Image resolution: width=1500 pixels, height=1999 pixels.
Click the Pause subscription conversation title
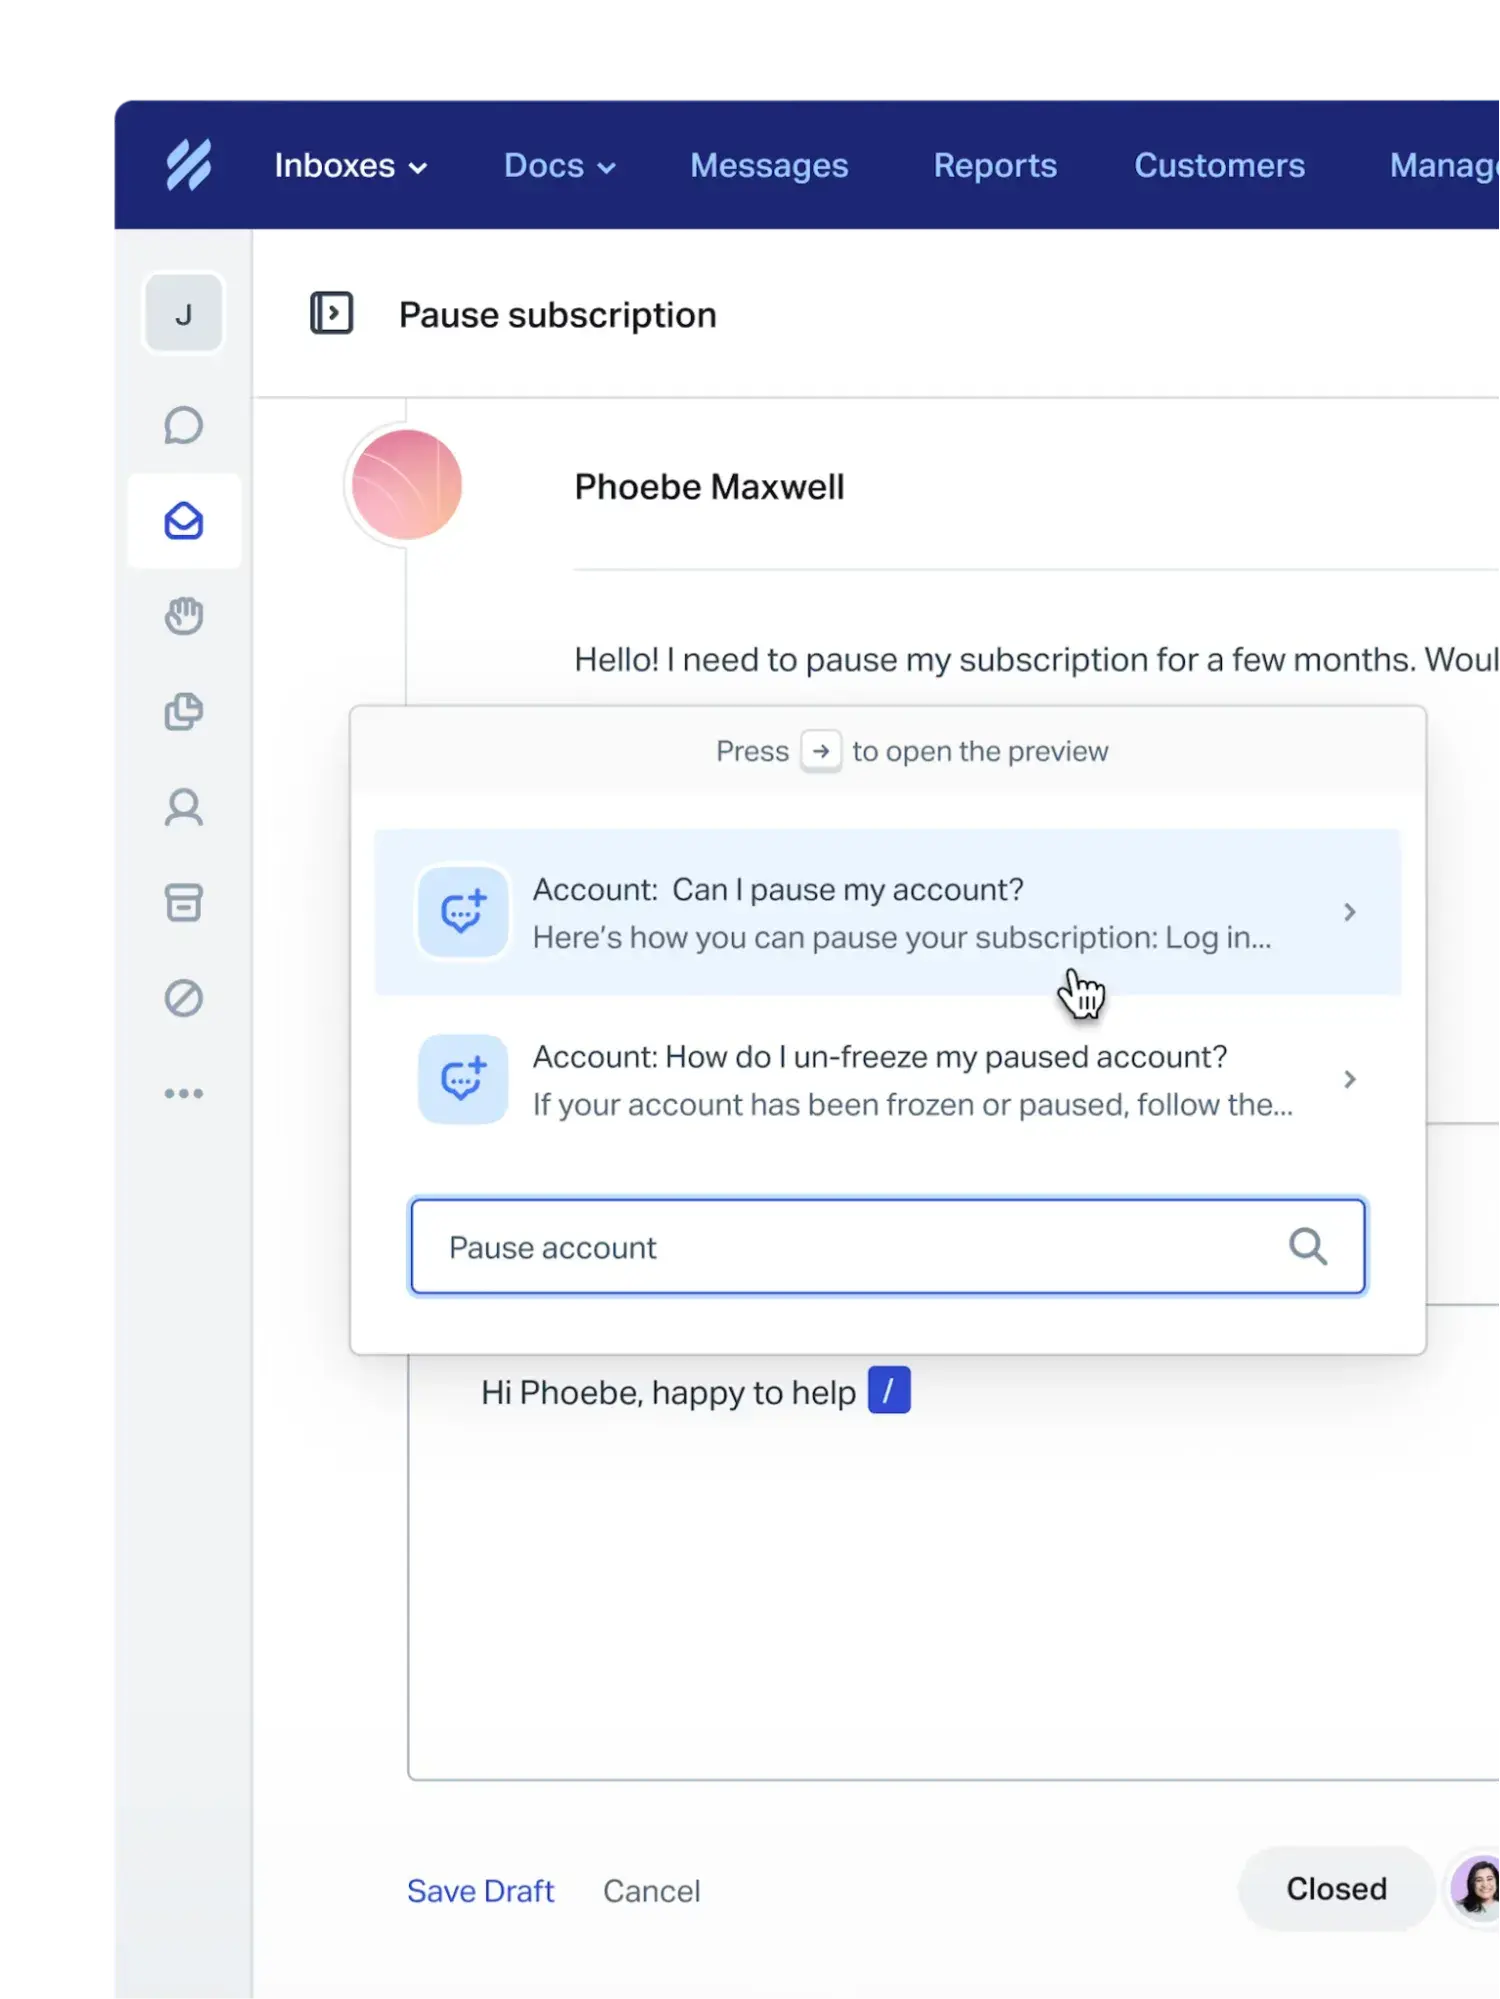[x=557, y=314]
